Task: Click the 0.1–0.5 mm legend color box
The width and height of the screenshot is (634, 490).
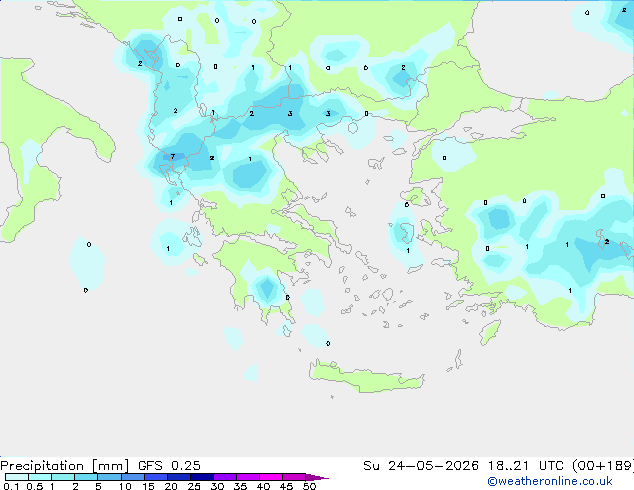Action: coord(17,477)
